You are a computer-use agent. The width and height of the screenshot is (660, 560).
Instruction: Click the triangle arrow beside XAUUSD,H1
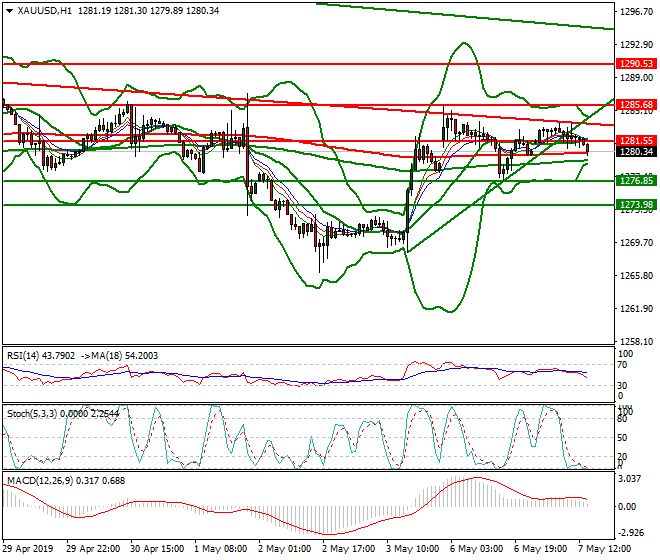(10, 11)
